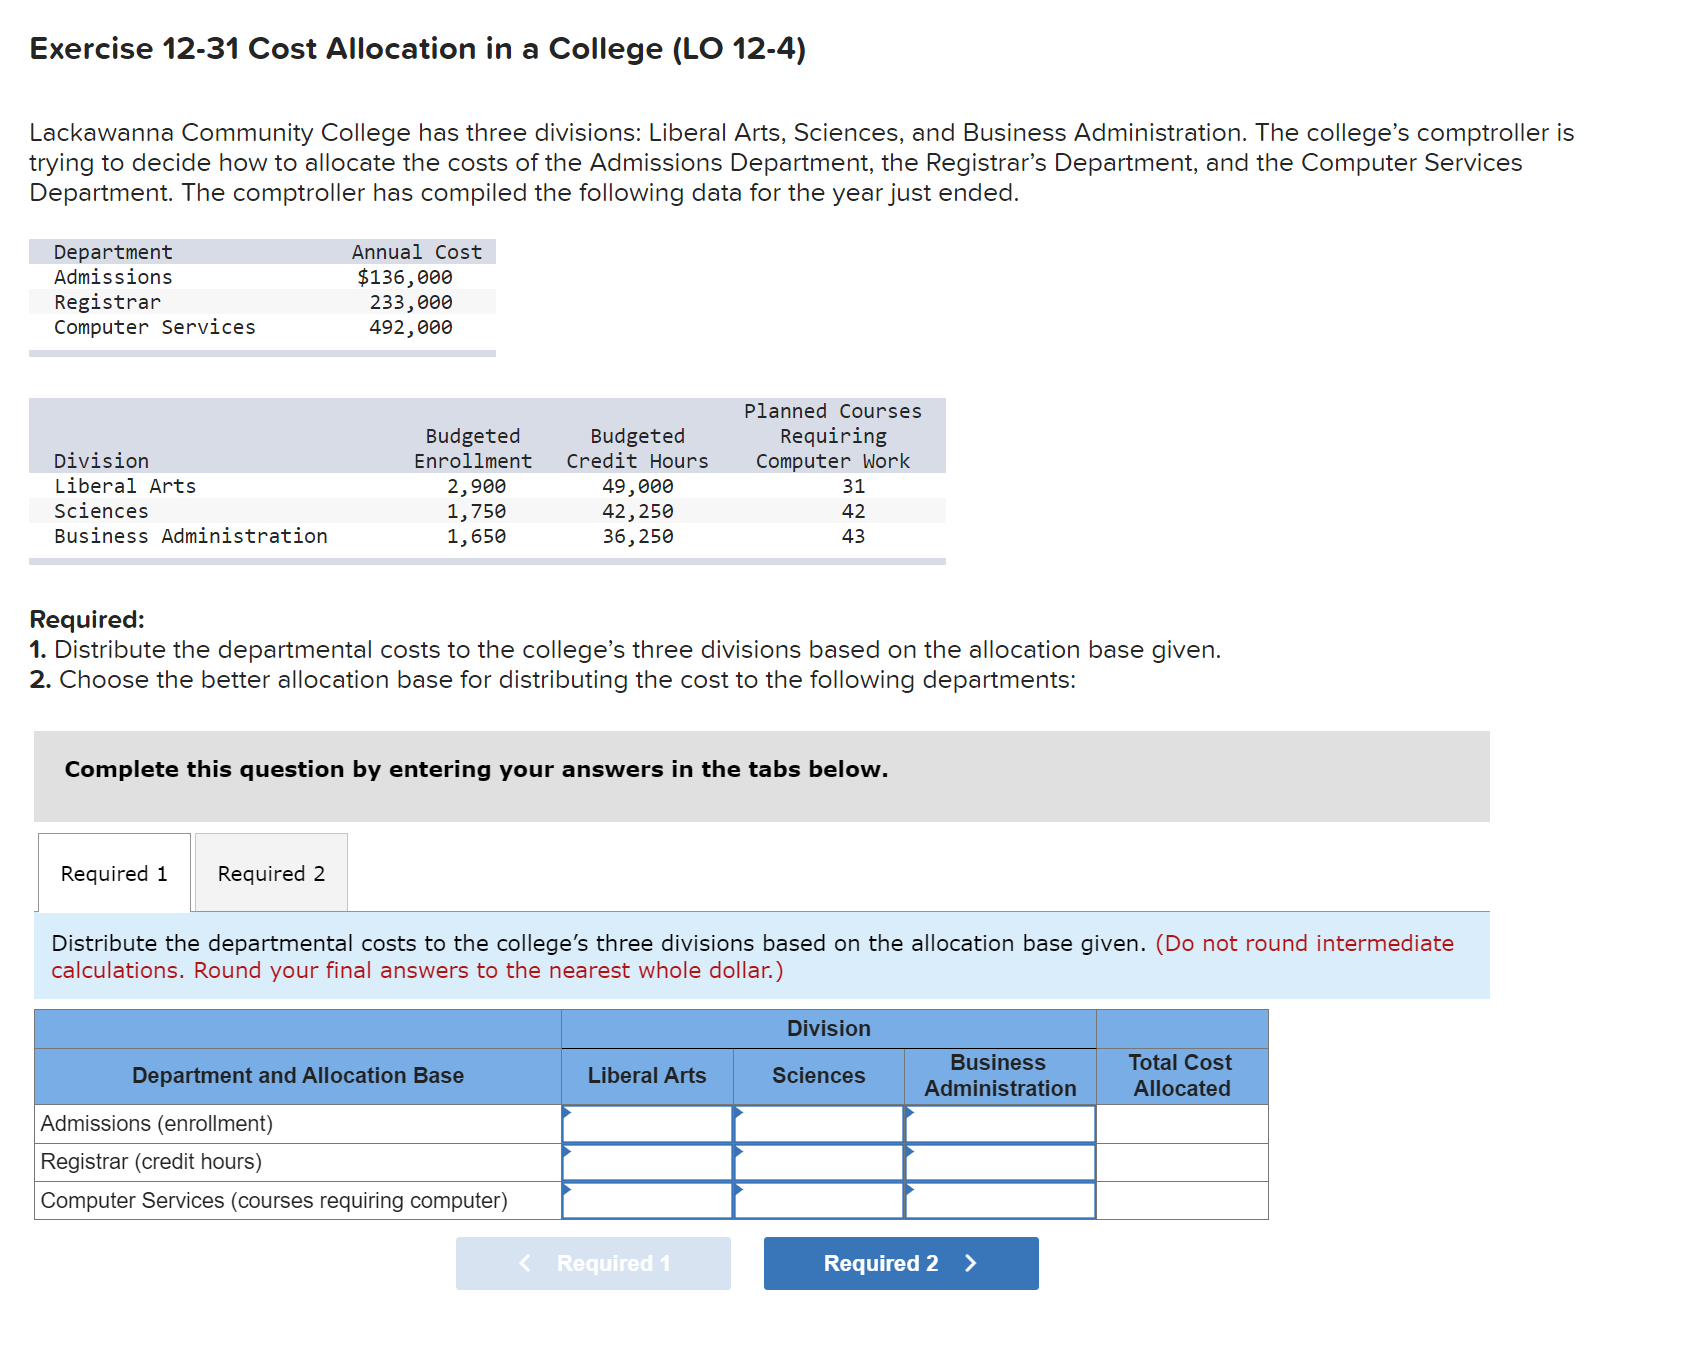
Task: Click the Exercise 12-31 title heading
Action: (418, 48)
